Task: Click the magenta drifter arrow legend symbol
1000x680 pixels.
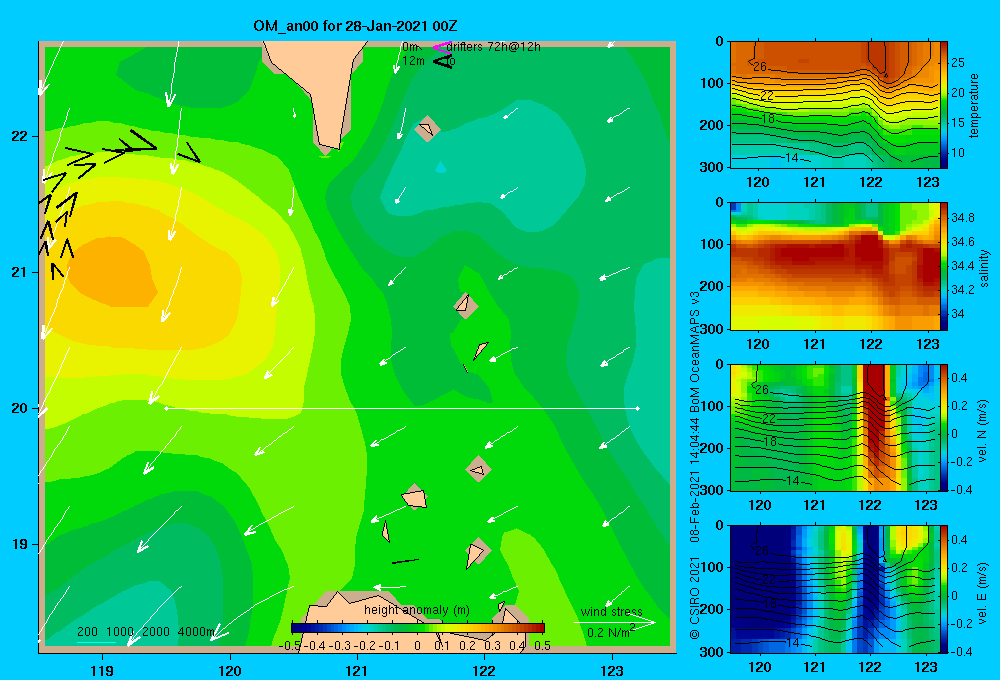Action: [442, 47]
